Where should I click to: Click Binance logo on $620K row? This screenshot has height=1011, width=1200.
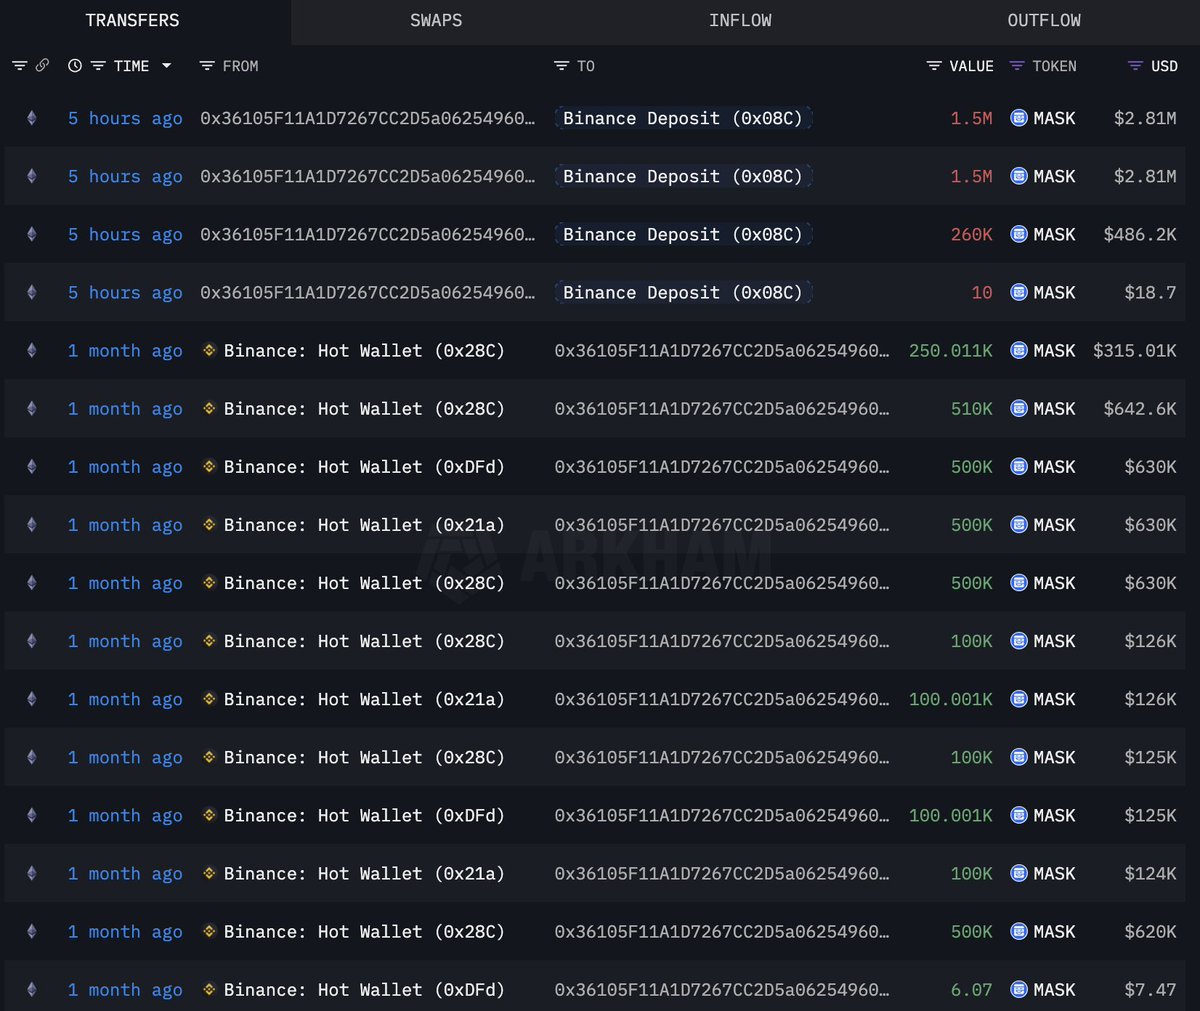point(209,931)
